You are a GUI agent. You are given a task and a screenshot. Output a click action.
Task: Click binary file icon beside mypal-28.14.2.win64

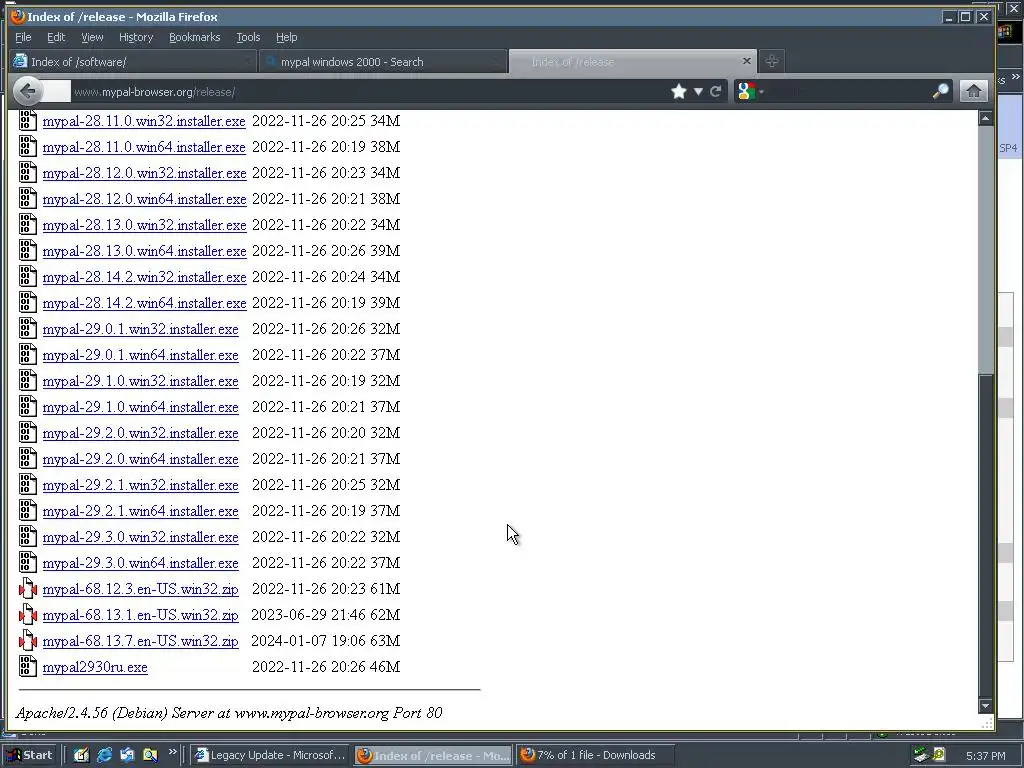tap(27, 302)
